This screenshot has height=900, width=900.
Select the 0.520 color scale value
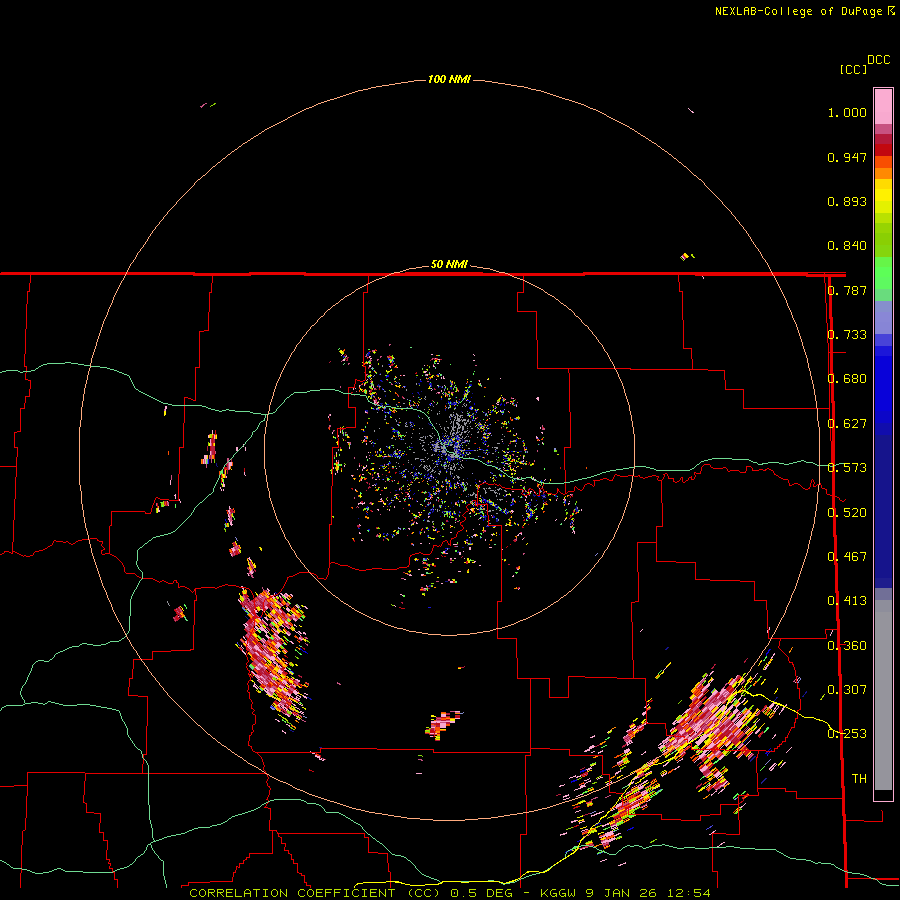pos(847,513)
